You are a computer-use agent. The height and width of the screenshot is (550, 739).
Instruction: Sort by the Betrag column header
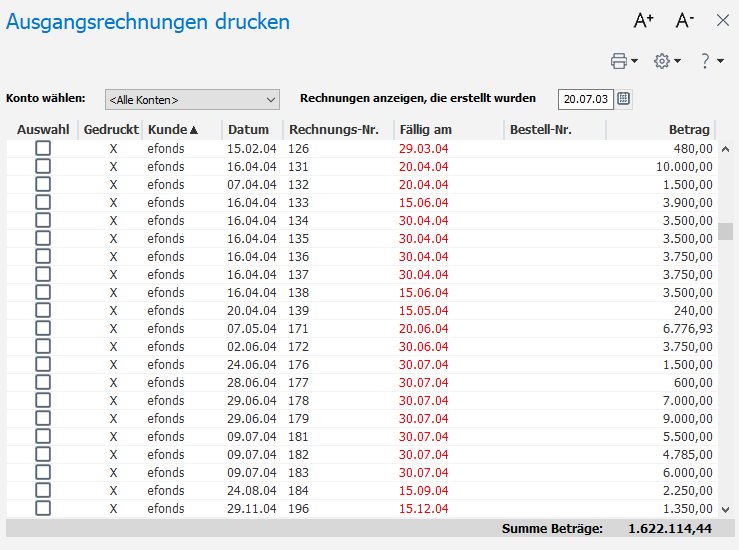pos(689,130)
